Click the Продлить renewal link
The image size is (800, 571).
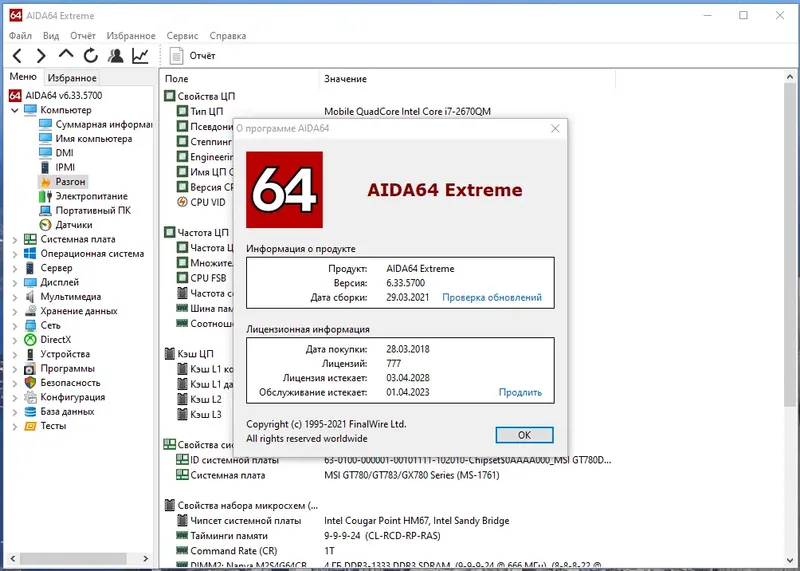pyautogui.click(x=520, y=392)
